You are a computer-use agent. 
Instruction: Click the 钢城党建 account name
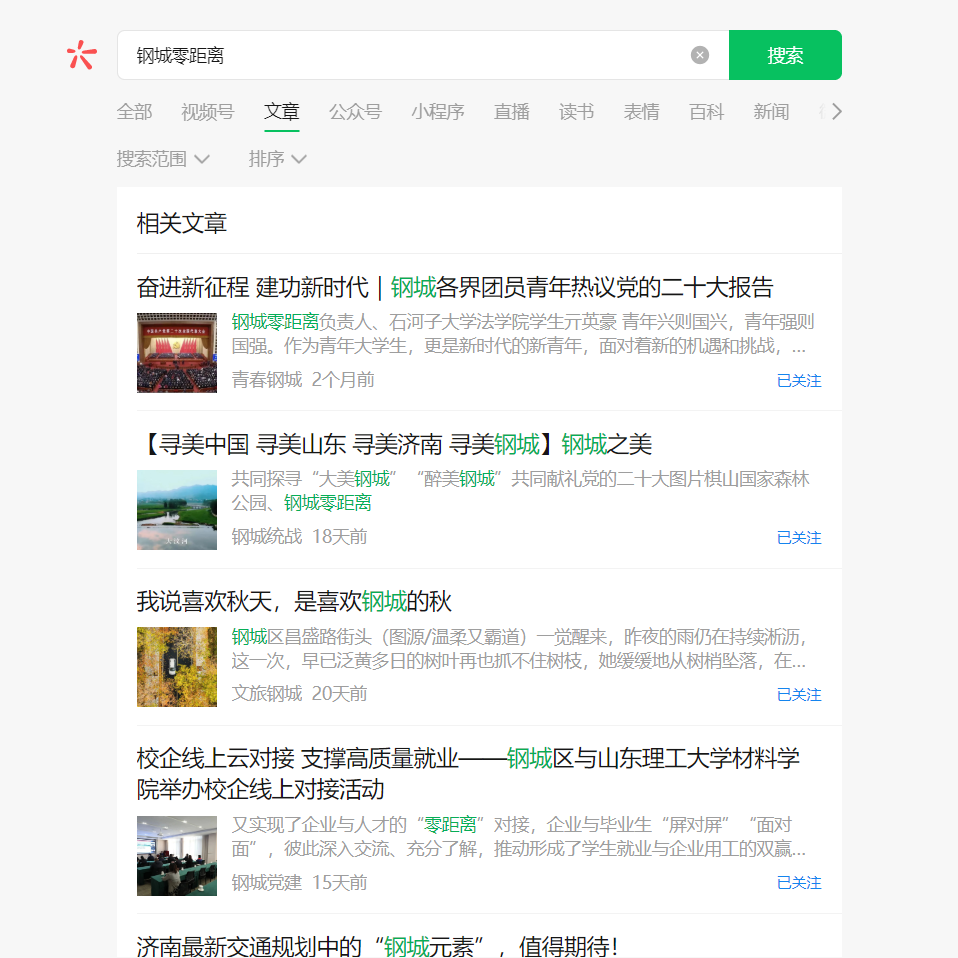click(267, 882)
